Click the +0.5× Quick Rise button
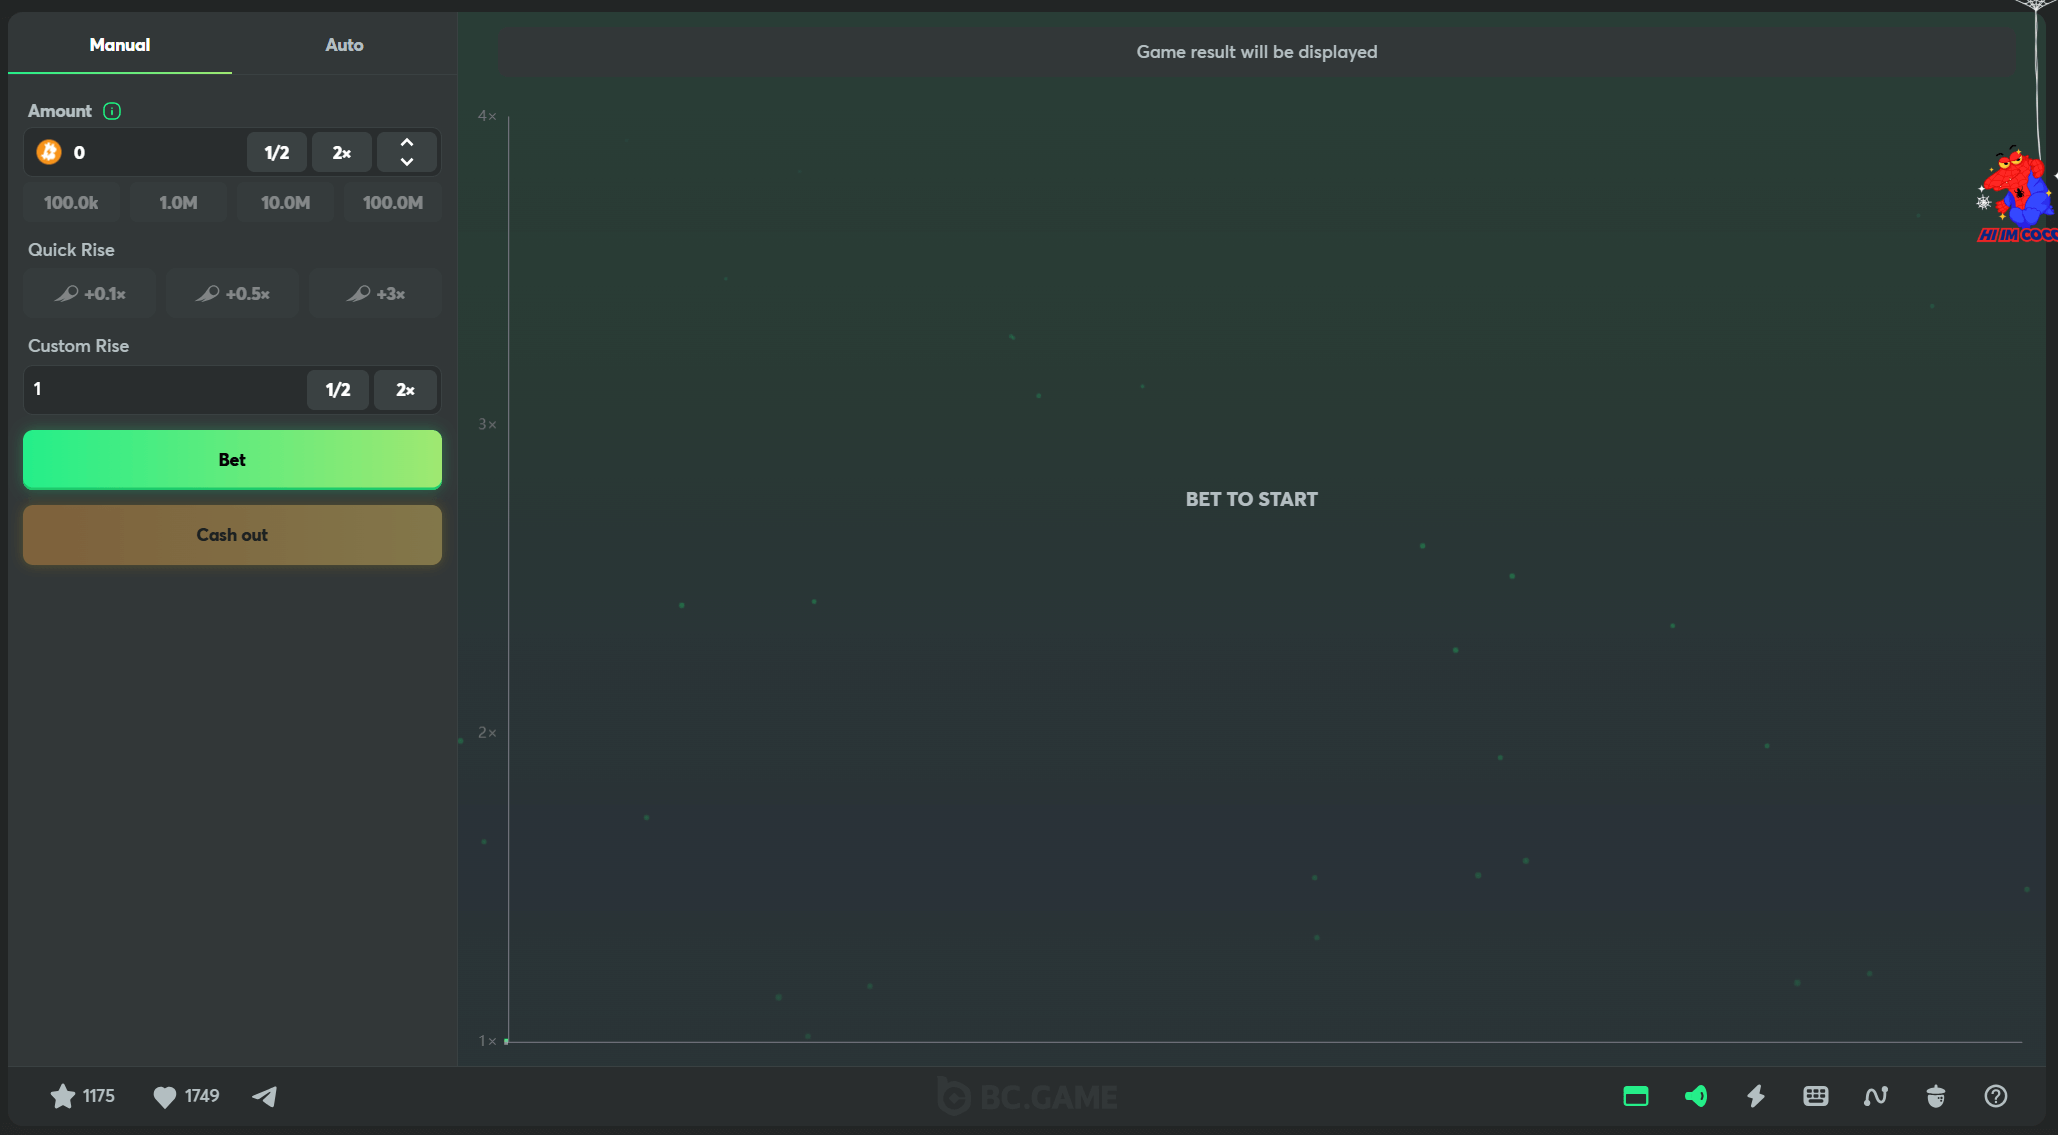This screenshot has width=2058, height=1135. pos(233,293)
